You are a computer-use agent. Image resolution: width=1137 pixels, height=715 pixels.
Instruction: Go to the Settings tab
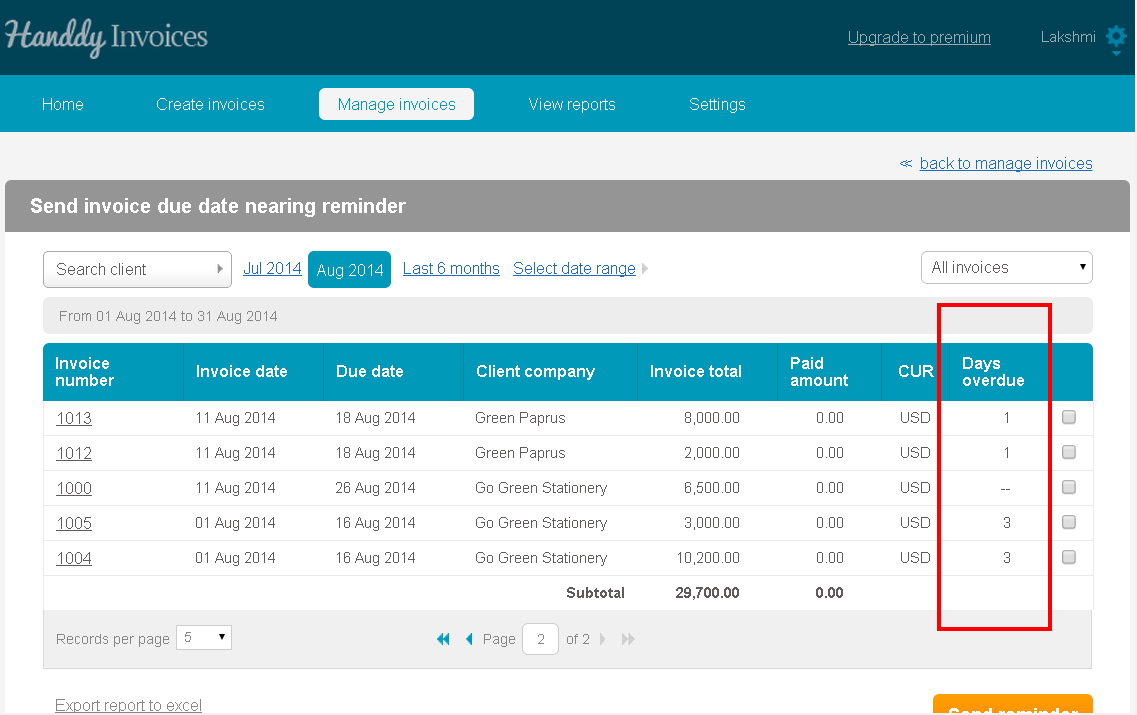(717, 104)
